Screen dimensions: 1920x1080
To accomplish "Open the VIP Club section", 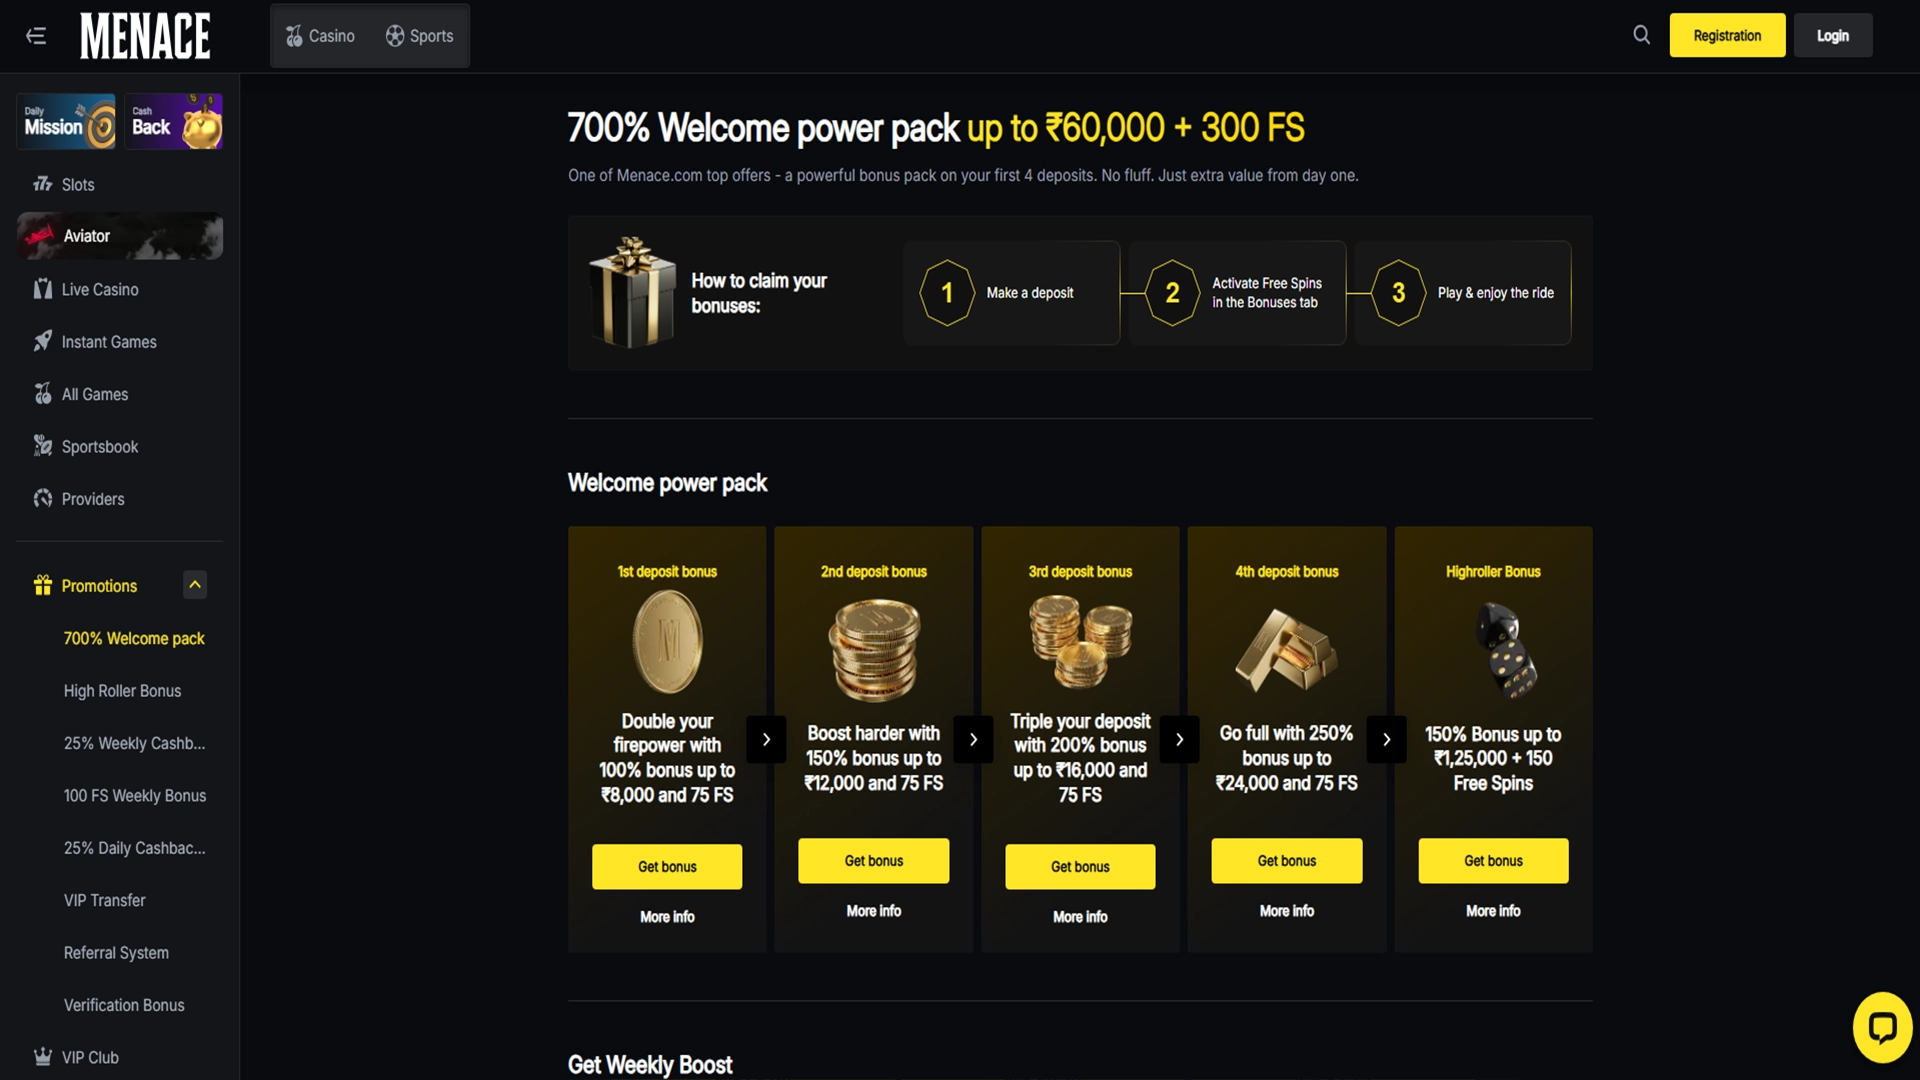I will click(88, 1057).
